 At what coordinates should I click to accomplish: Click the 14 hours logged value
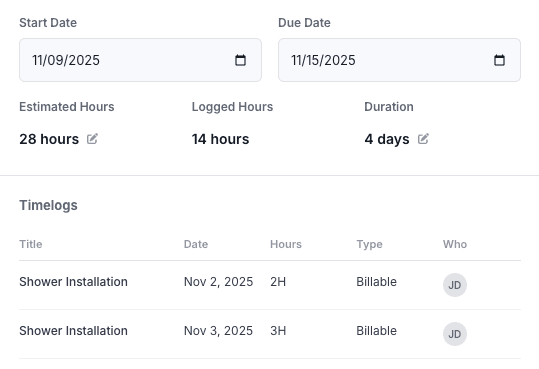[x=220, y=139]
